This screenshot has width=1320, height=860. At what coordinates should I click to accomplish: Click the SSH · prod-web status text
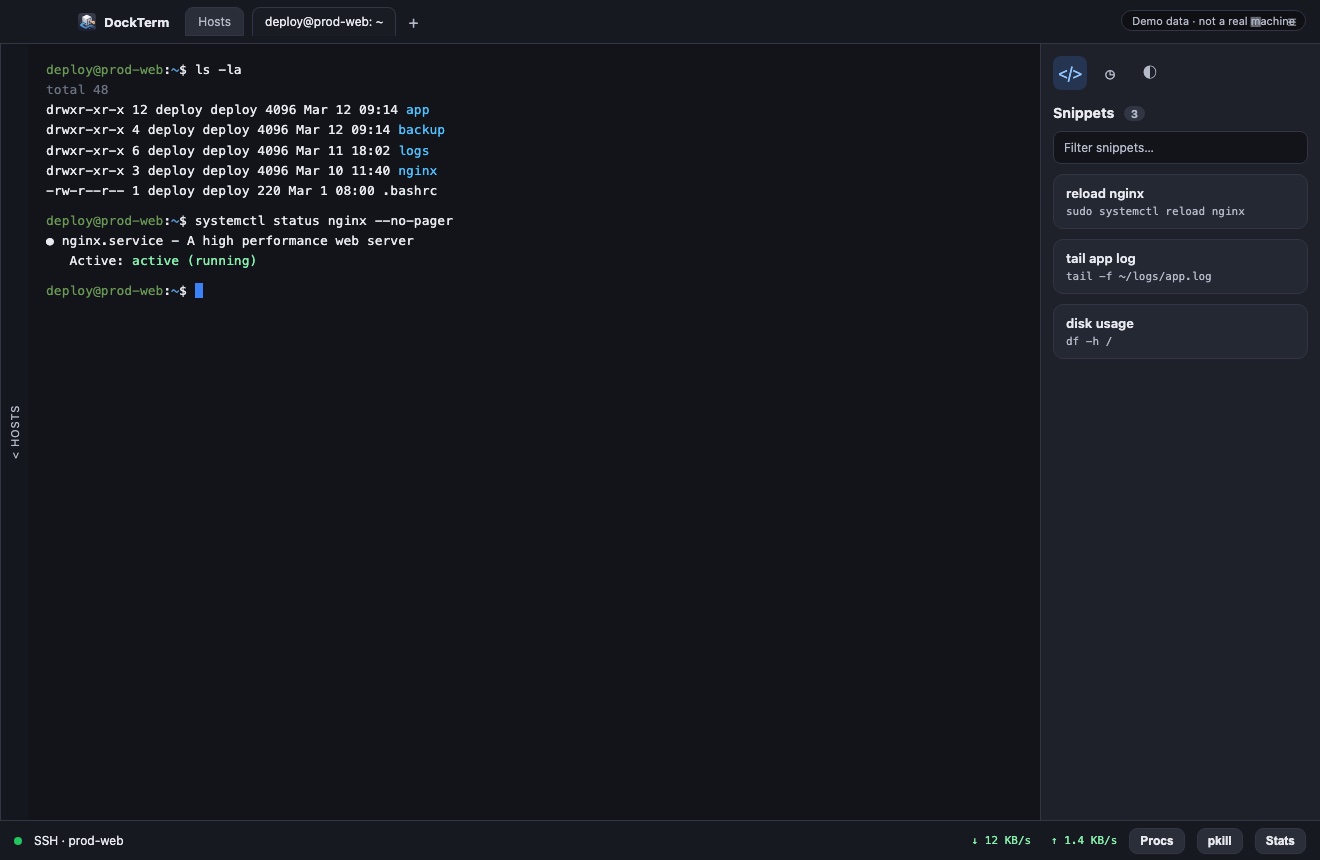(78, 841)
